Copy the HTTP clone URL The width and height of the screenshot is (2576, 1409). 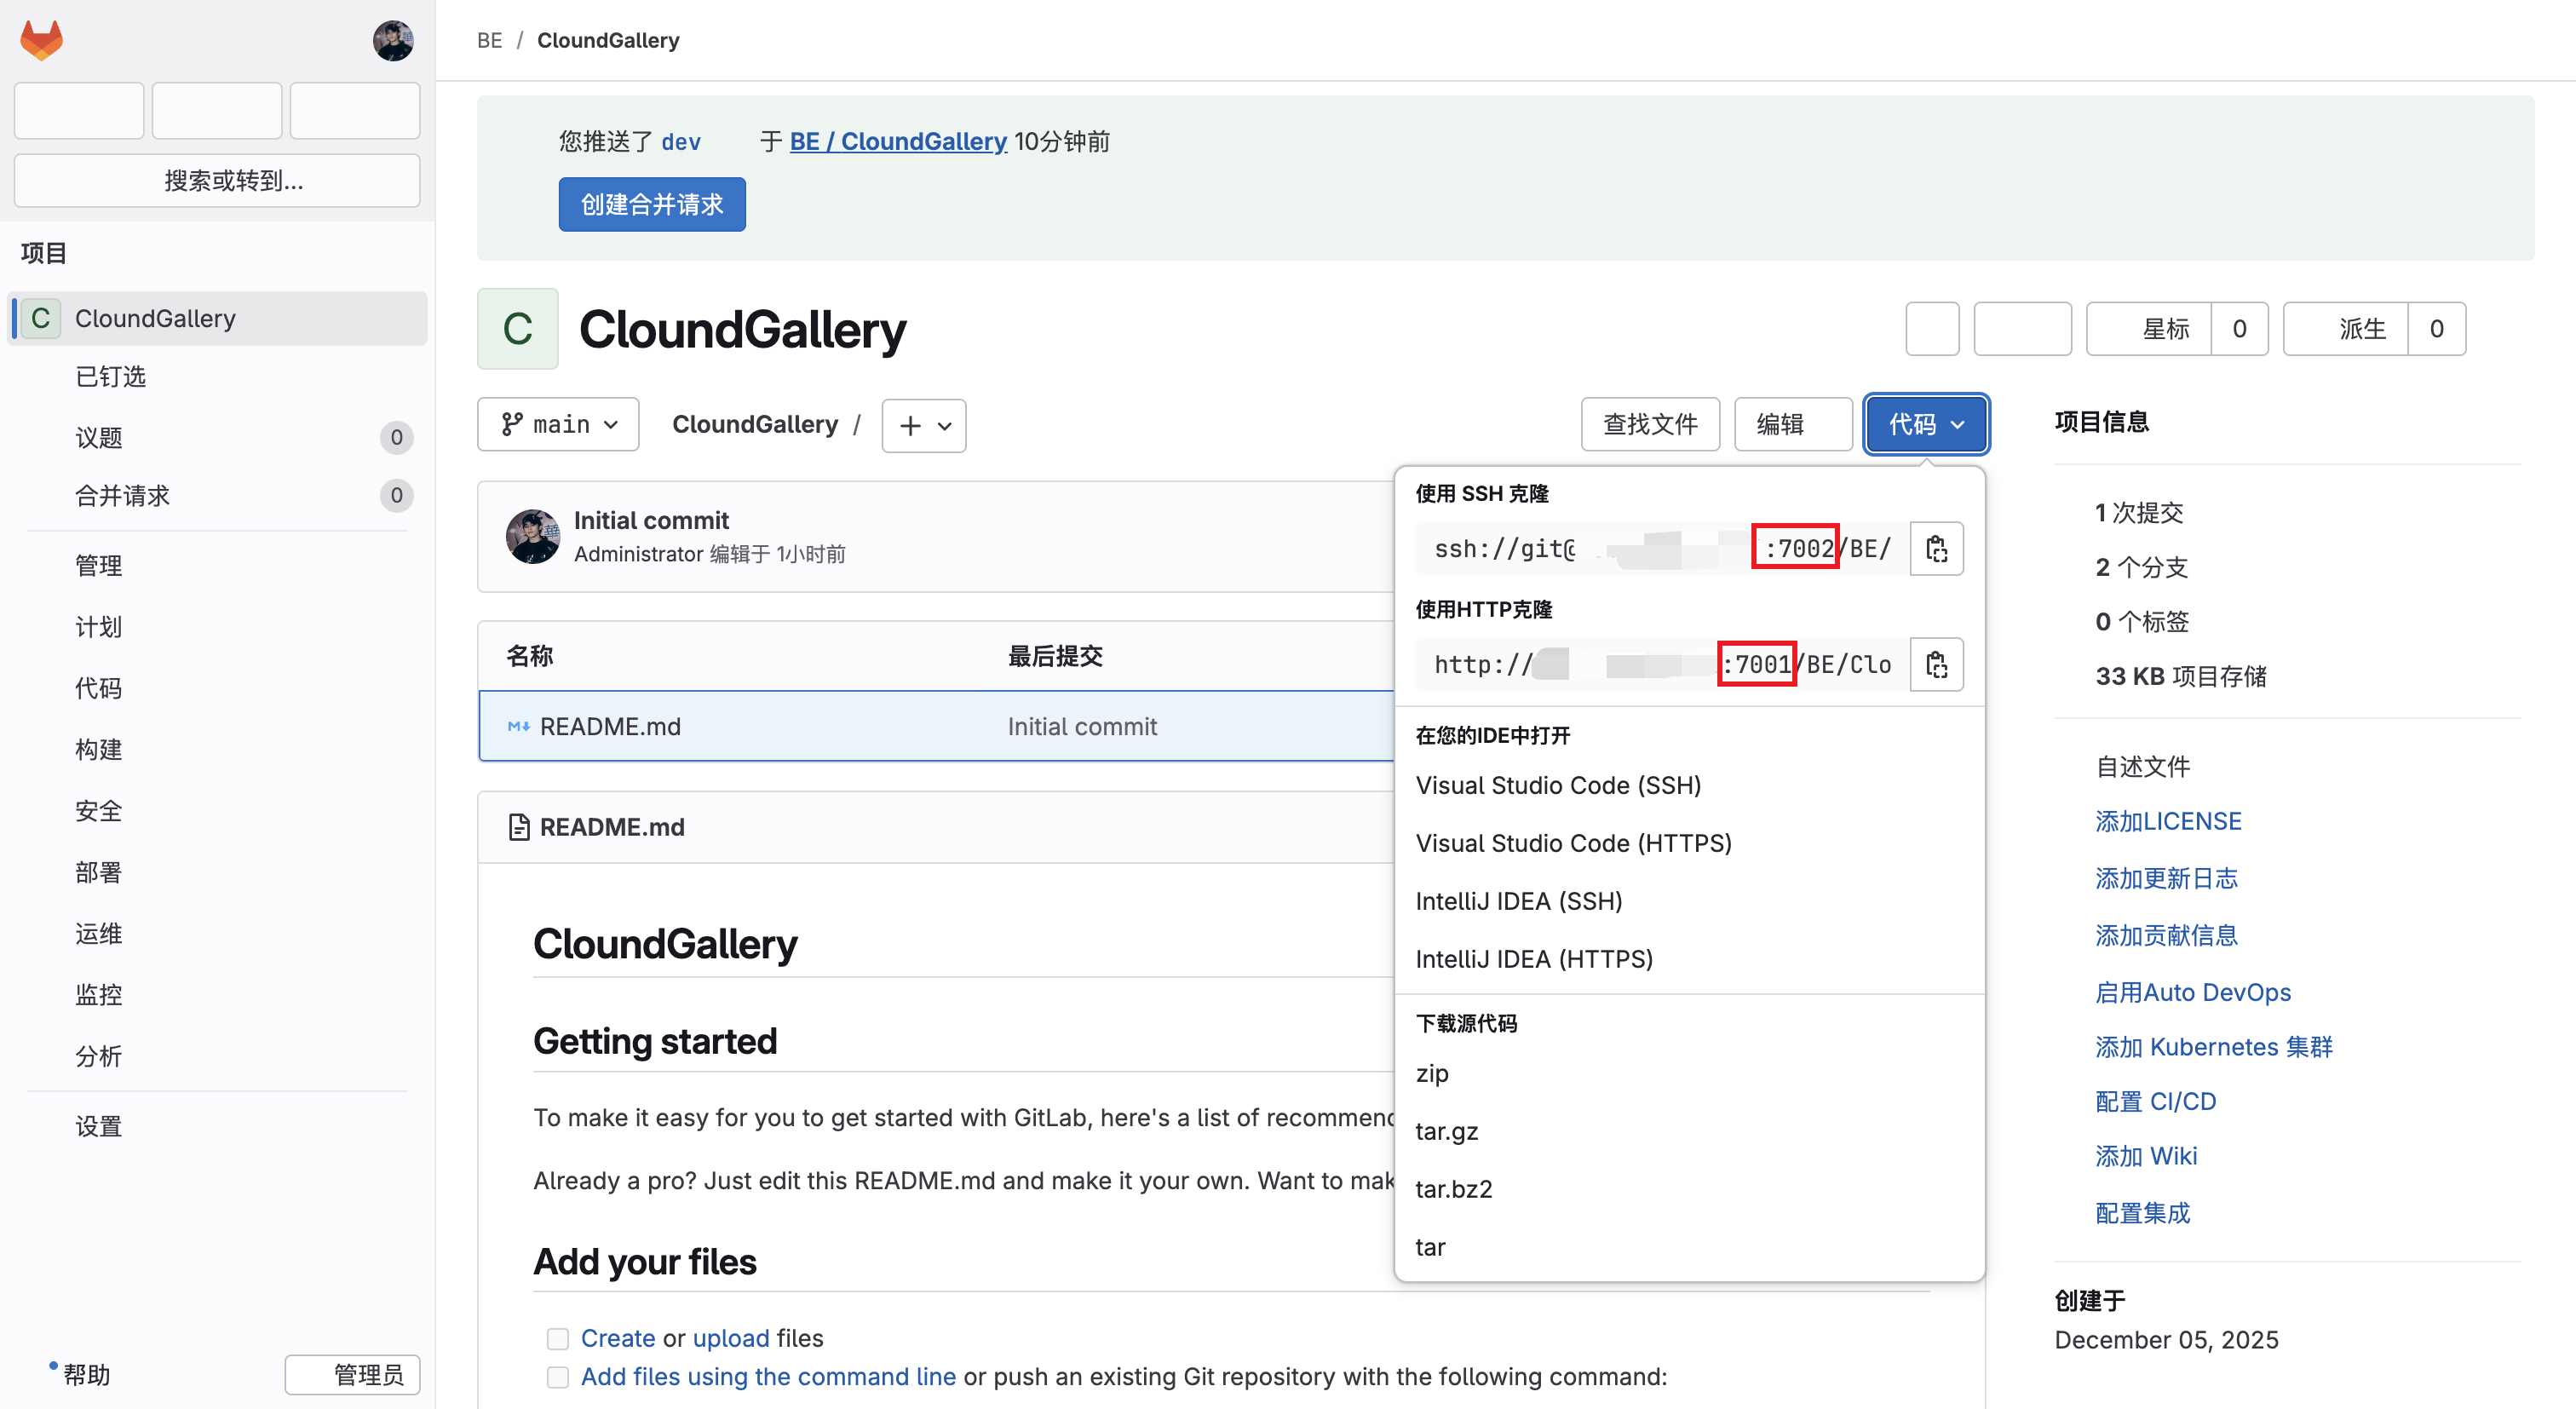pos(1936,665)
